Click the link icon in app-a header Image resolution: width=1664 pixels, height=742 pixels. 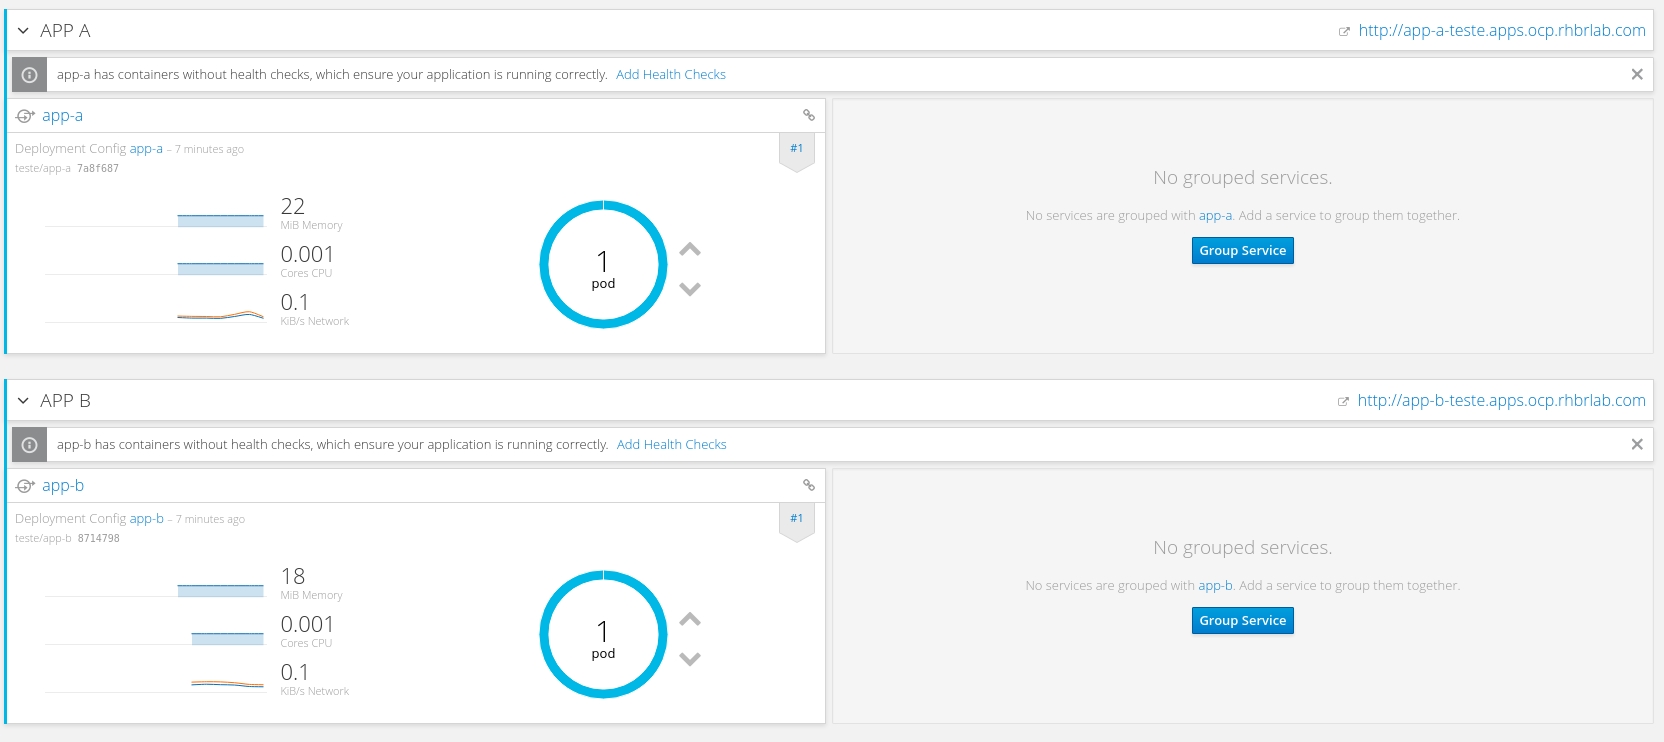(809, 116)
